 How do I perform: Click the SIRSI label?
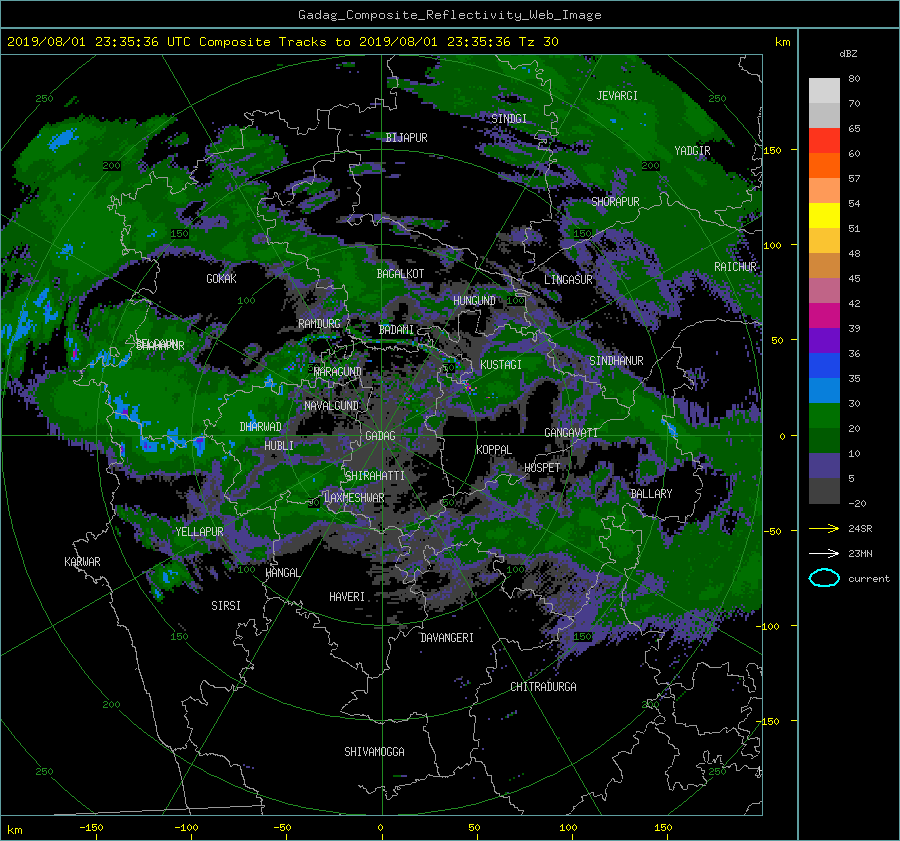226,606
